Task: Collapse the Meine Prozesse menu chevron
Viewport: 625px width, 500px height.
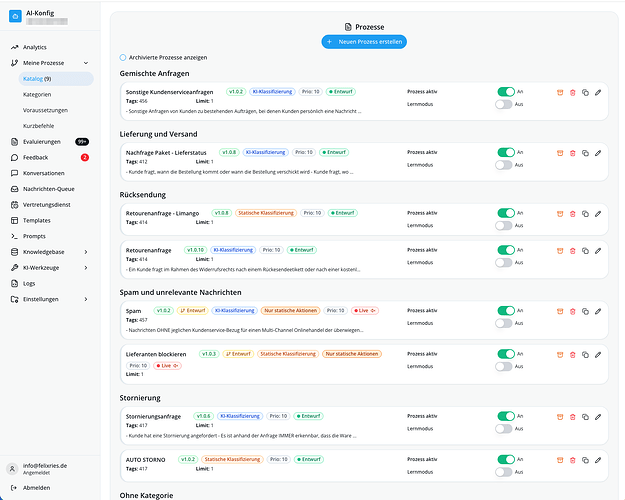Action: point(86,63)
